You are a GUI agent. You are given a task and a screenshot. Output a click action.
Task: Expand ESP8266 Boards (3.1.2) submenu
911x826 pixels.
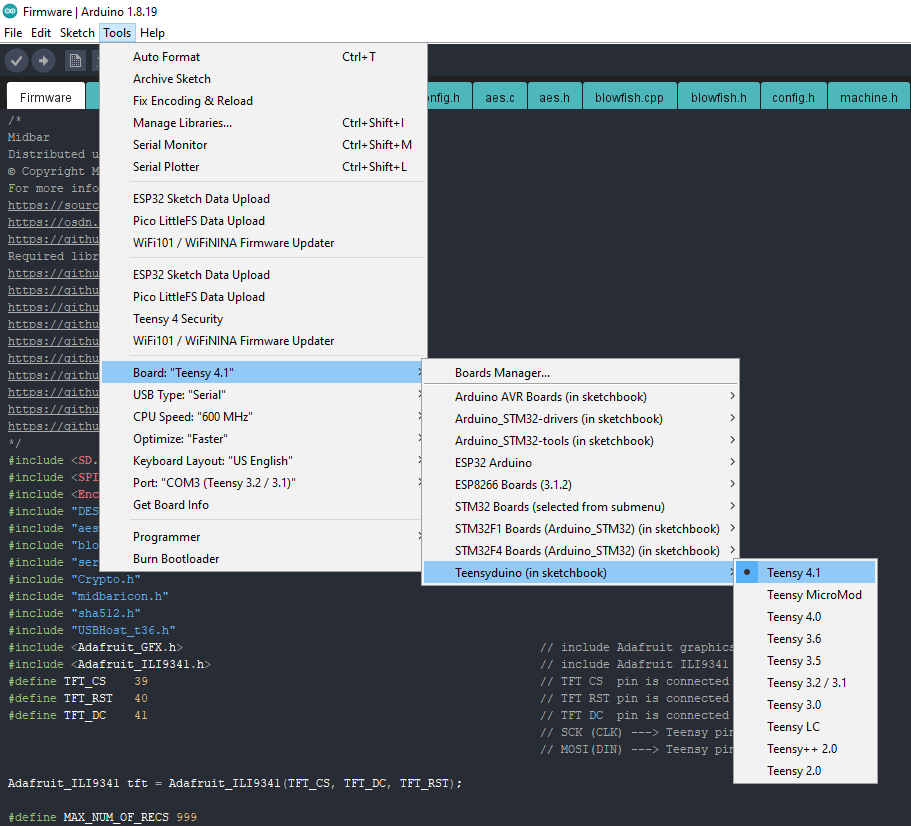580,485
